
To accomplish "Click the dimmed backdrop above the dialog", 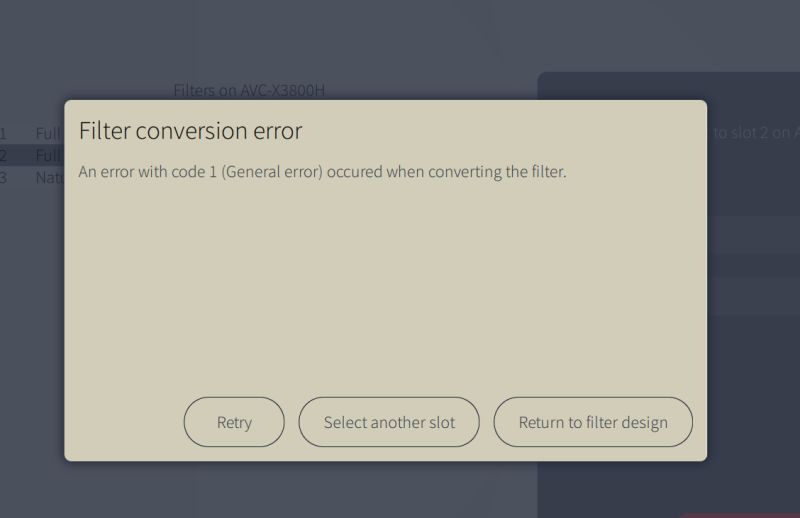I will 400,40.
